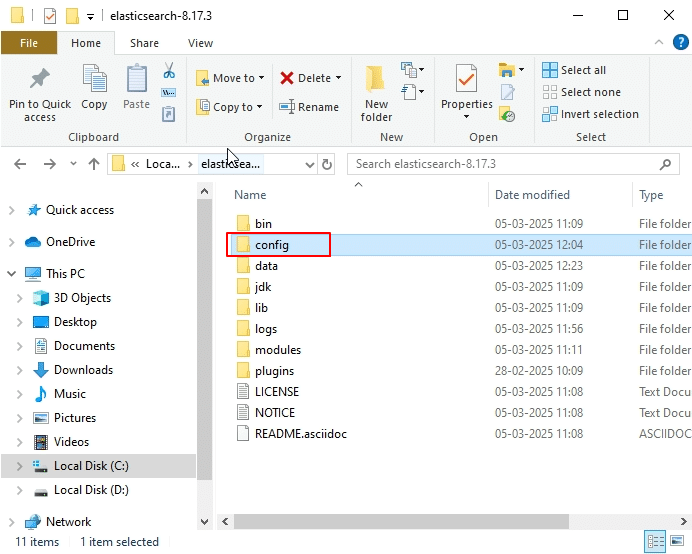Switch to the View ribbon tab

point(200,43)
